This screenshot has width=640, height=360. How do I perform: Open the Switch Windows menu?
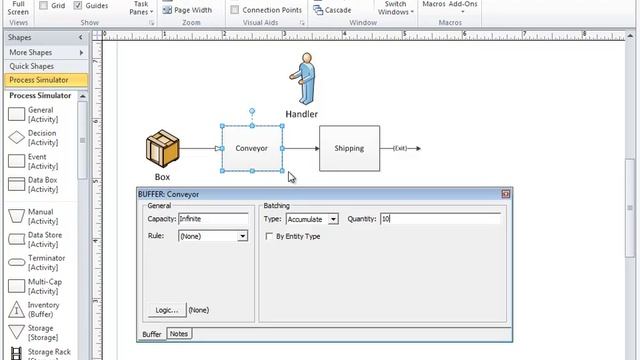(395, 8)
